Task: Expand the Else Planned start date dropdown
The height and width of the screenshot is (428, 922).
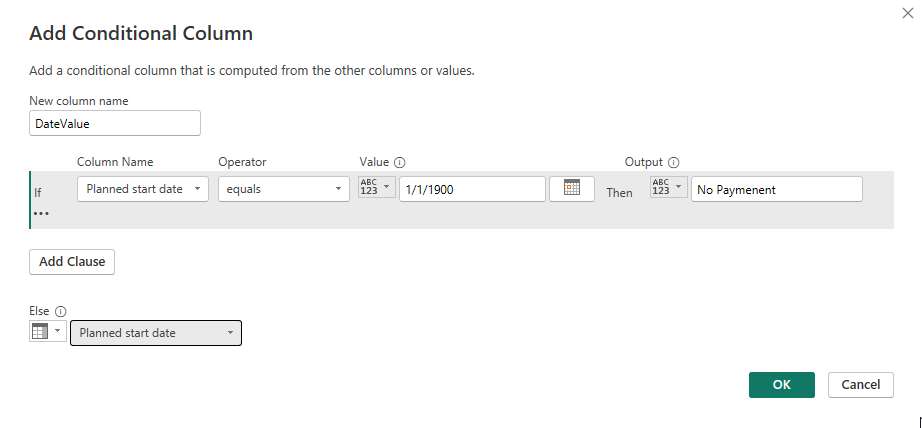Action: pos(156,333)
